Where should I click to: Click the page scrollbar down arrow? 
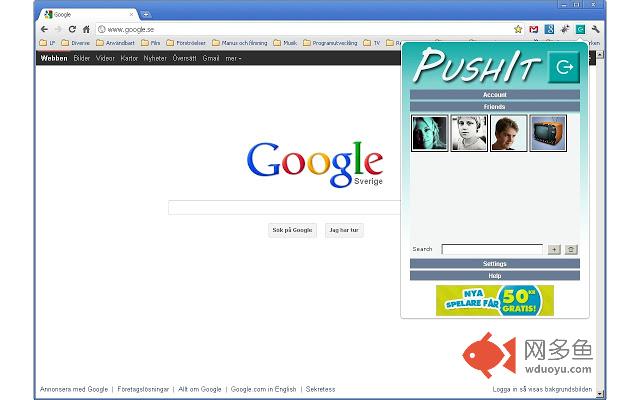pos(600,393)
